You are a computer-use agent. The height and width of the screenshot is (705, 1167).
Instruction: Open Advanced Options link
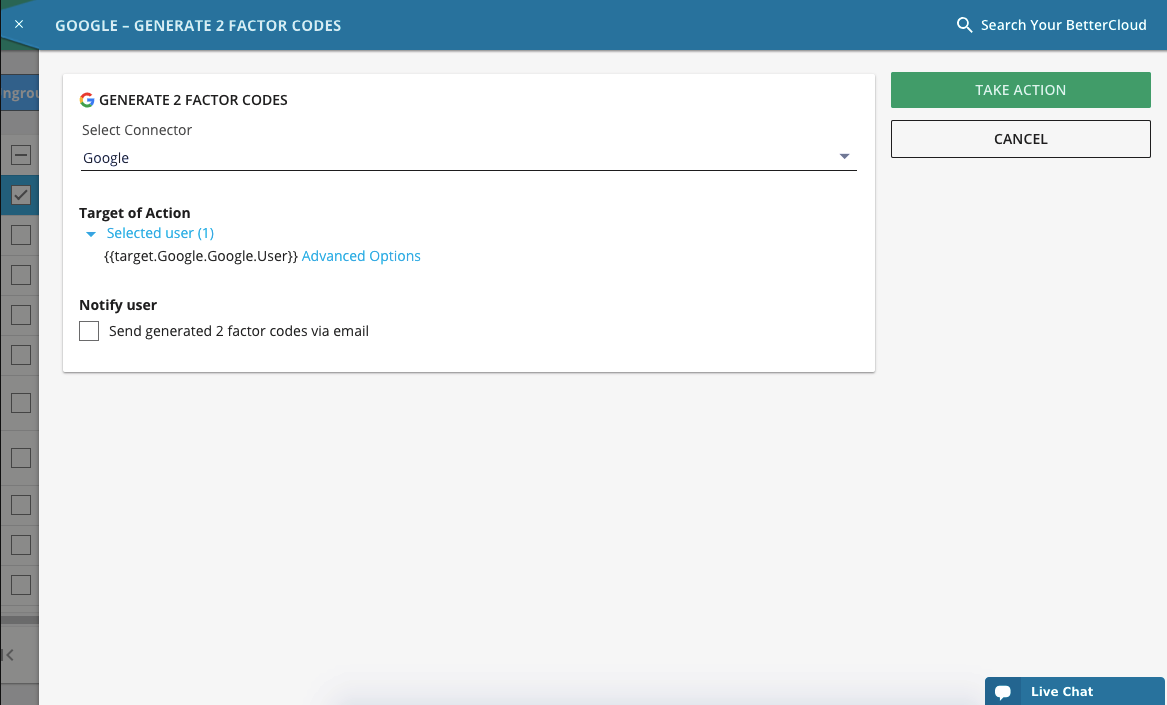pos(361,256)
